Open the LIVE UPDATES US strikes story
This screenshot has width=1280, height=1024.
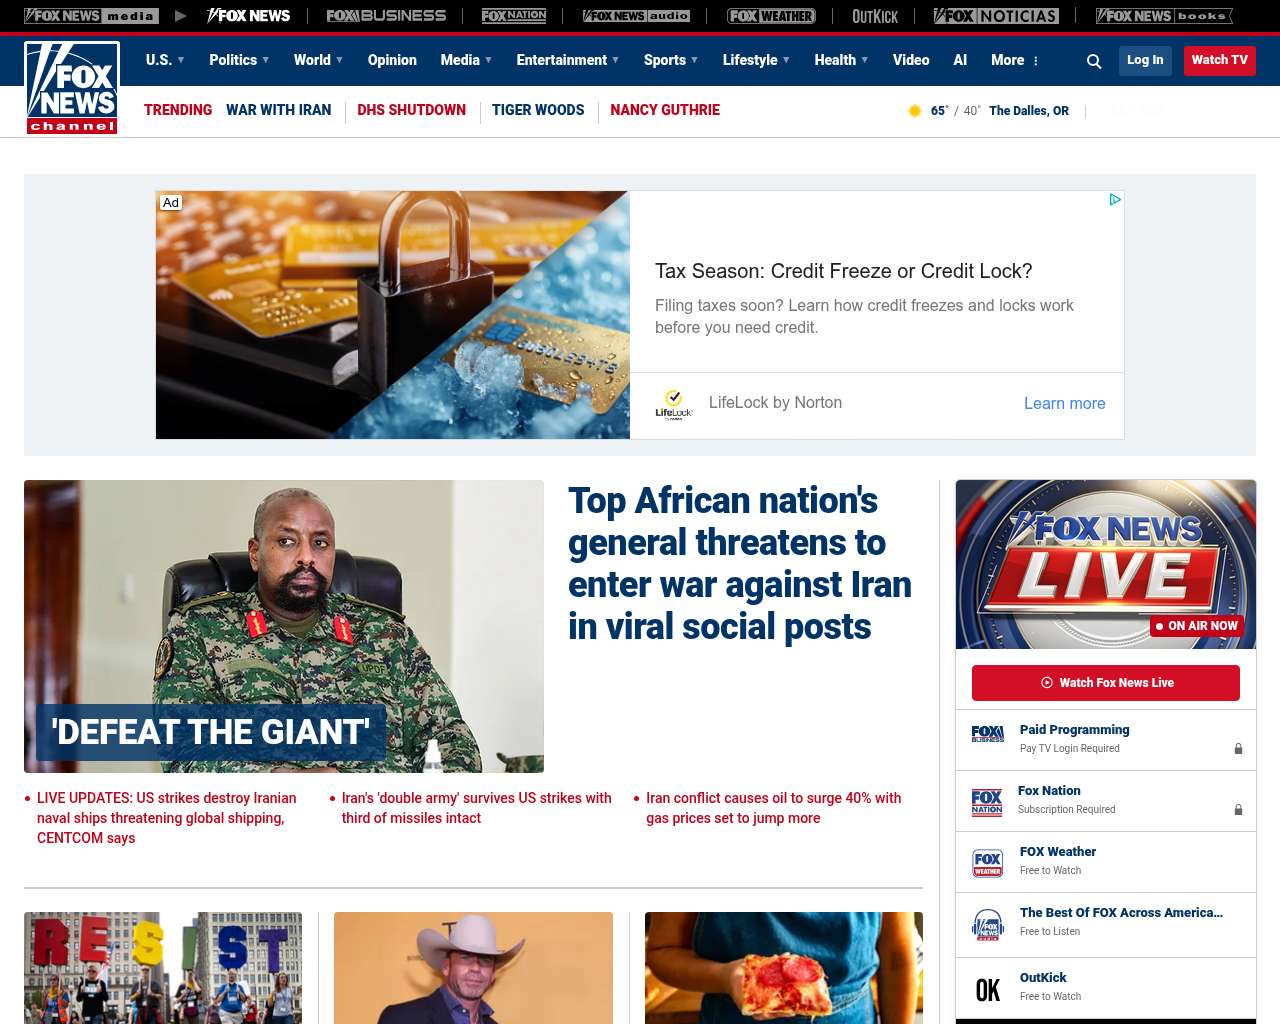[x=166, y=818]
